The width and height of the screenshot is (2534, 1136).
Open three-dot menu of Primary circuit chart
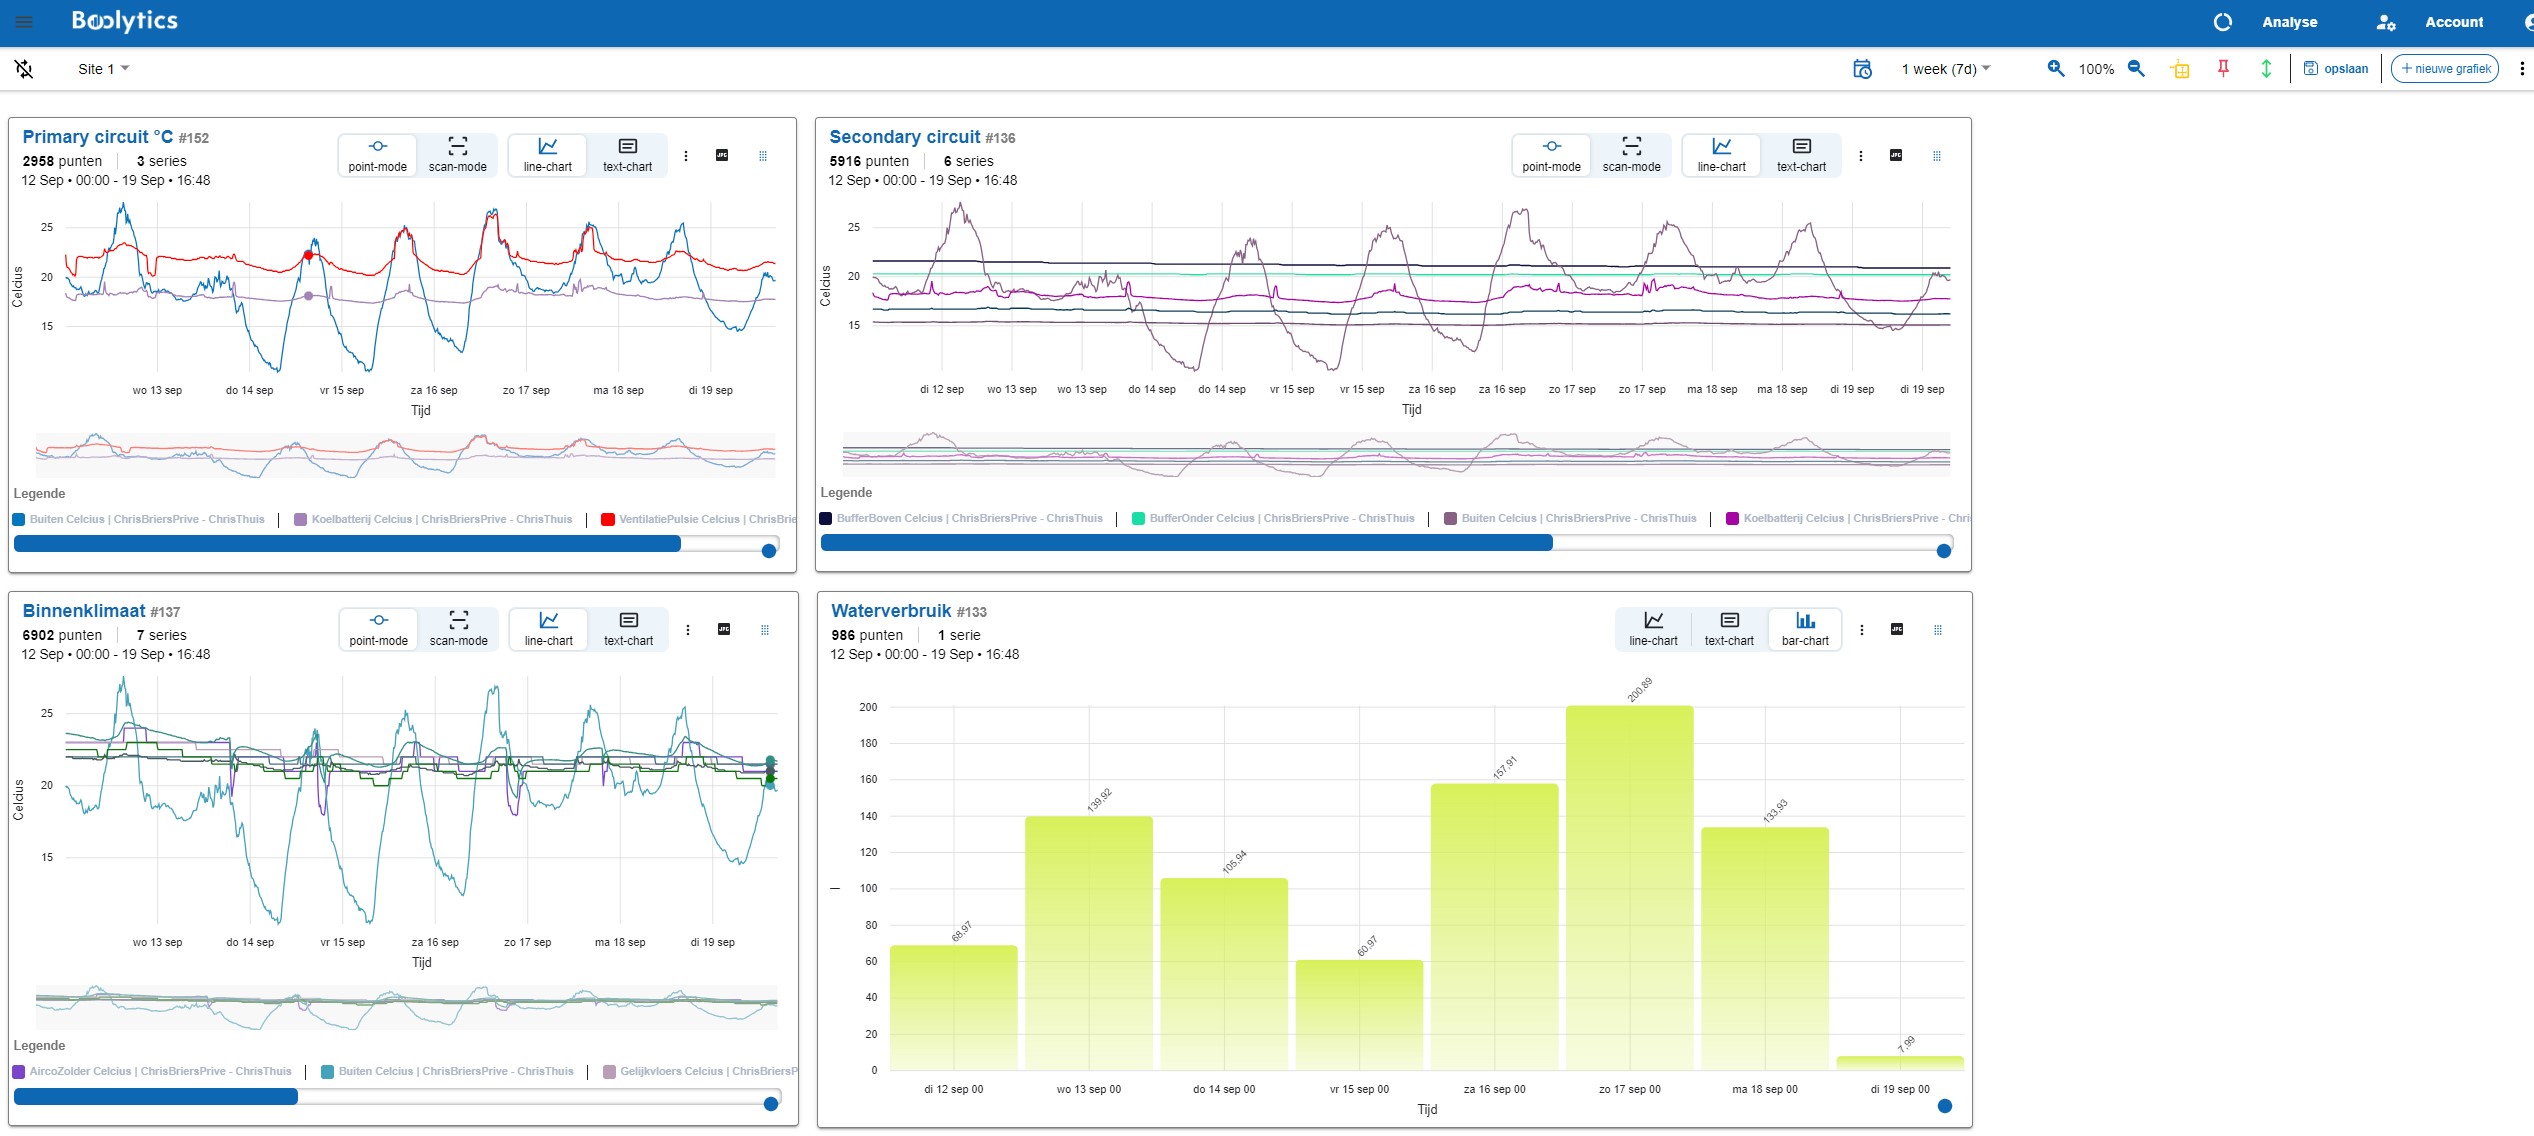click(x=686, y=156)
